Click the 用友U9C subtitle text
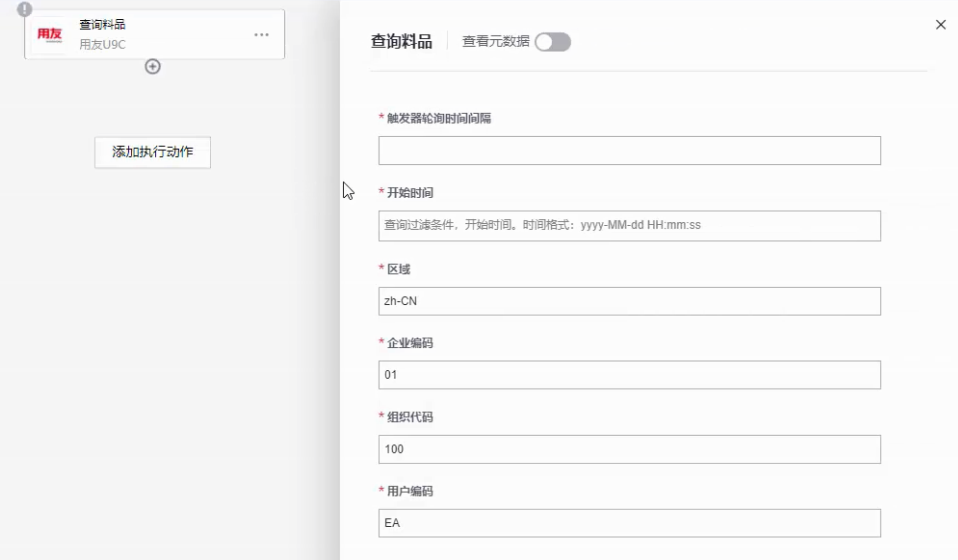The height and width of the screenshot is (560, 958). tap(102, 45)
